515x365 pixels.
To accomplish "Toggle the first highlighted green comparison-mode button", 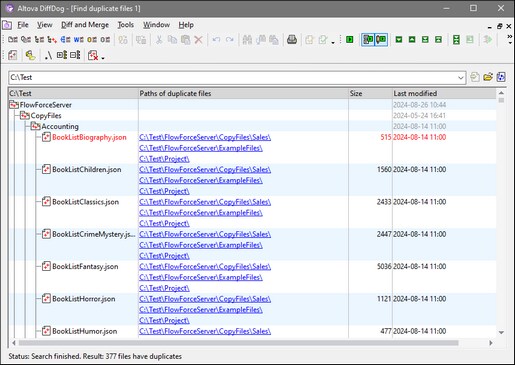I will (x=368, y=40).
